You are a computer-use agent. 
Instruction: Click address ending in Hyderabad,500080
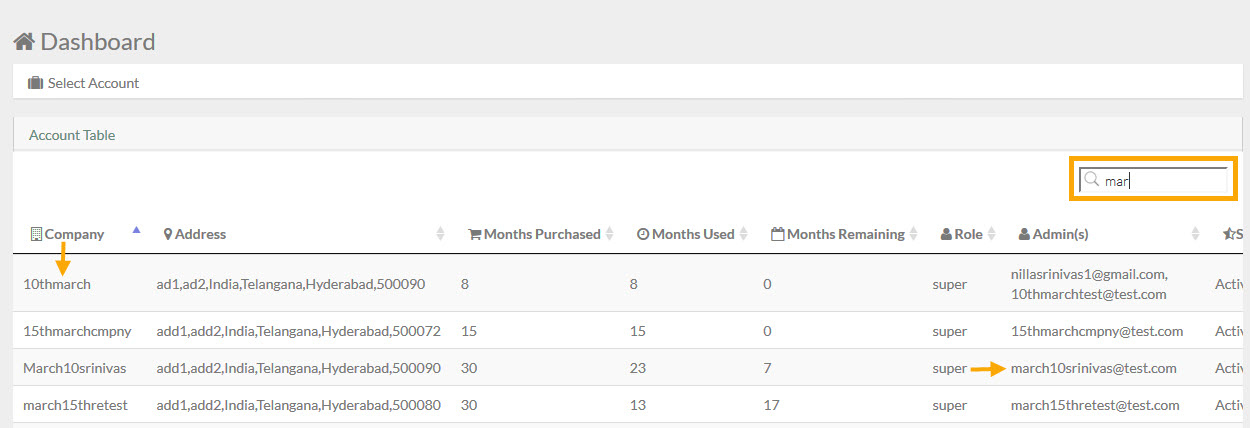(298, 405)
